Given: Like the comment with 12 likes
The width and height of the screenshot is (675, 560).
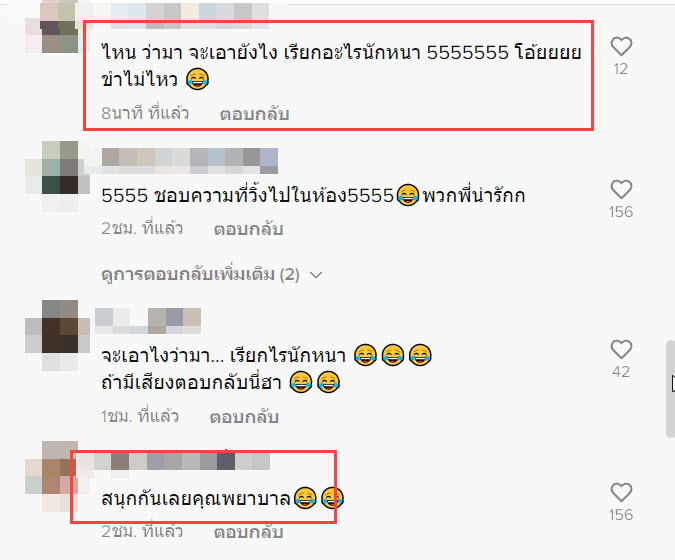Looking at the screenshot, I should [621, 46].
